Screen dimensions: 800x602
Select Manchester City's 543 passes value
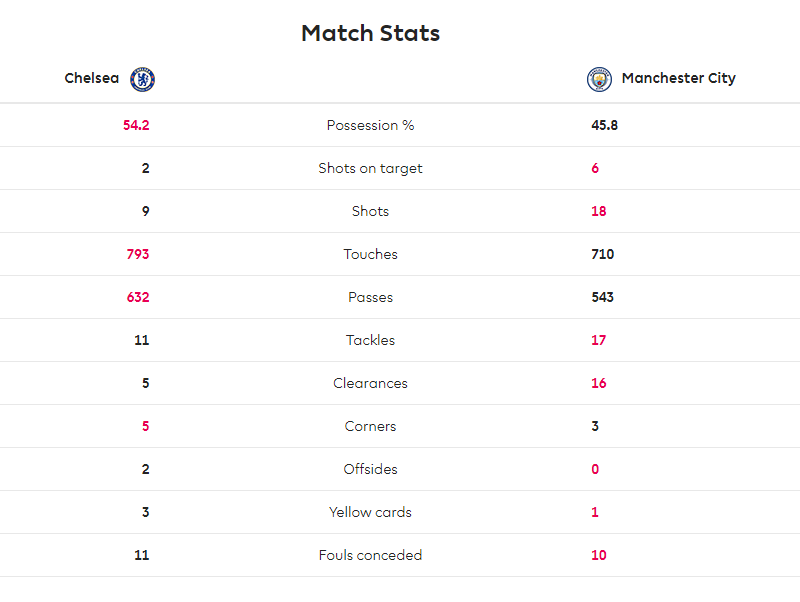[603, 297]
